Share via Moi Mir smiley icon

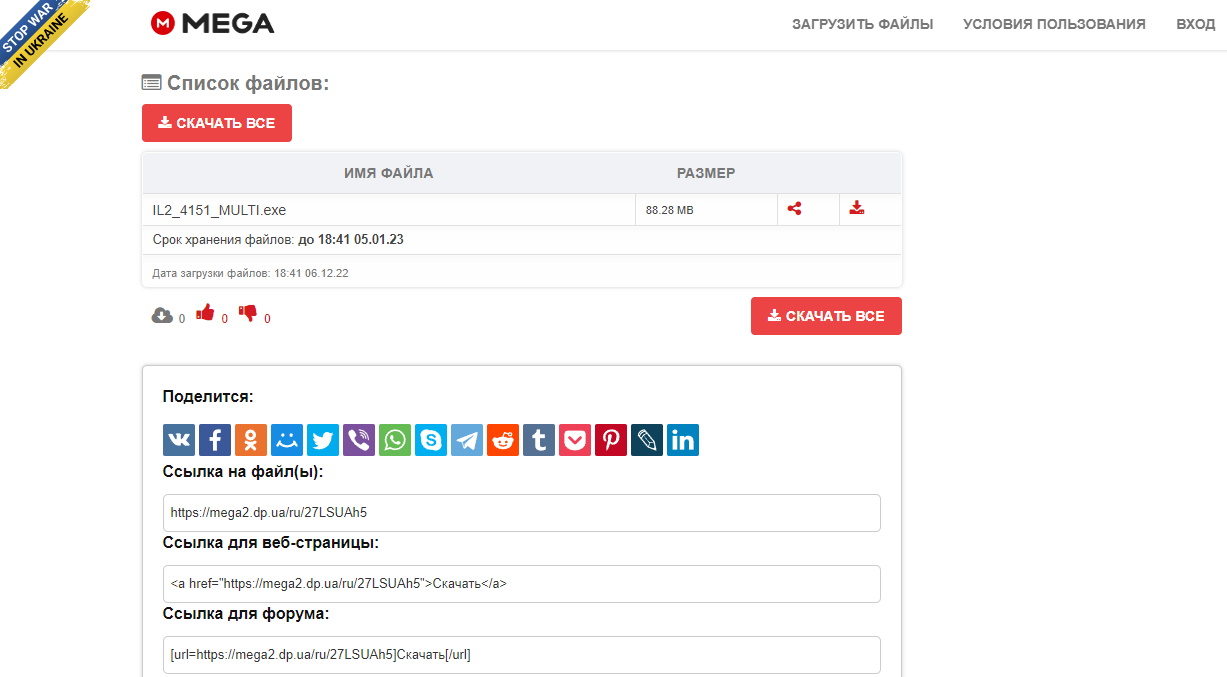click(287, 440)
